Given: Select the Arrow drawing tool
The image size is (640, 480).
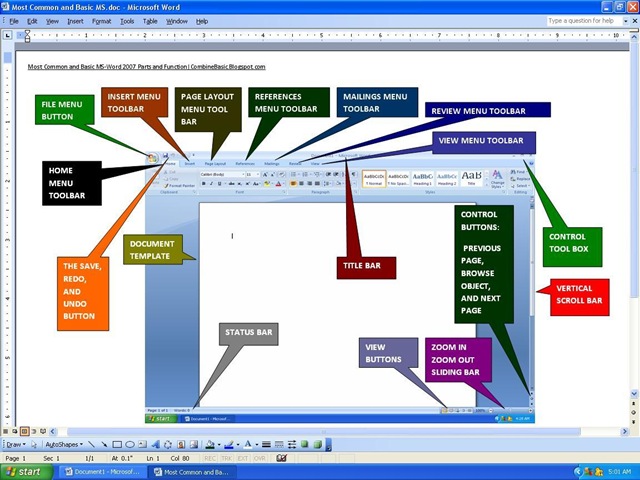Looking at the screenshot, I should 104,444.
